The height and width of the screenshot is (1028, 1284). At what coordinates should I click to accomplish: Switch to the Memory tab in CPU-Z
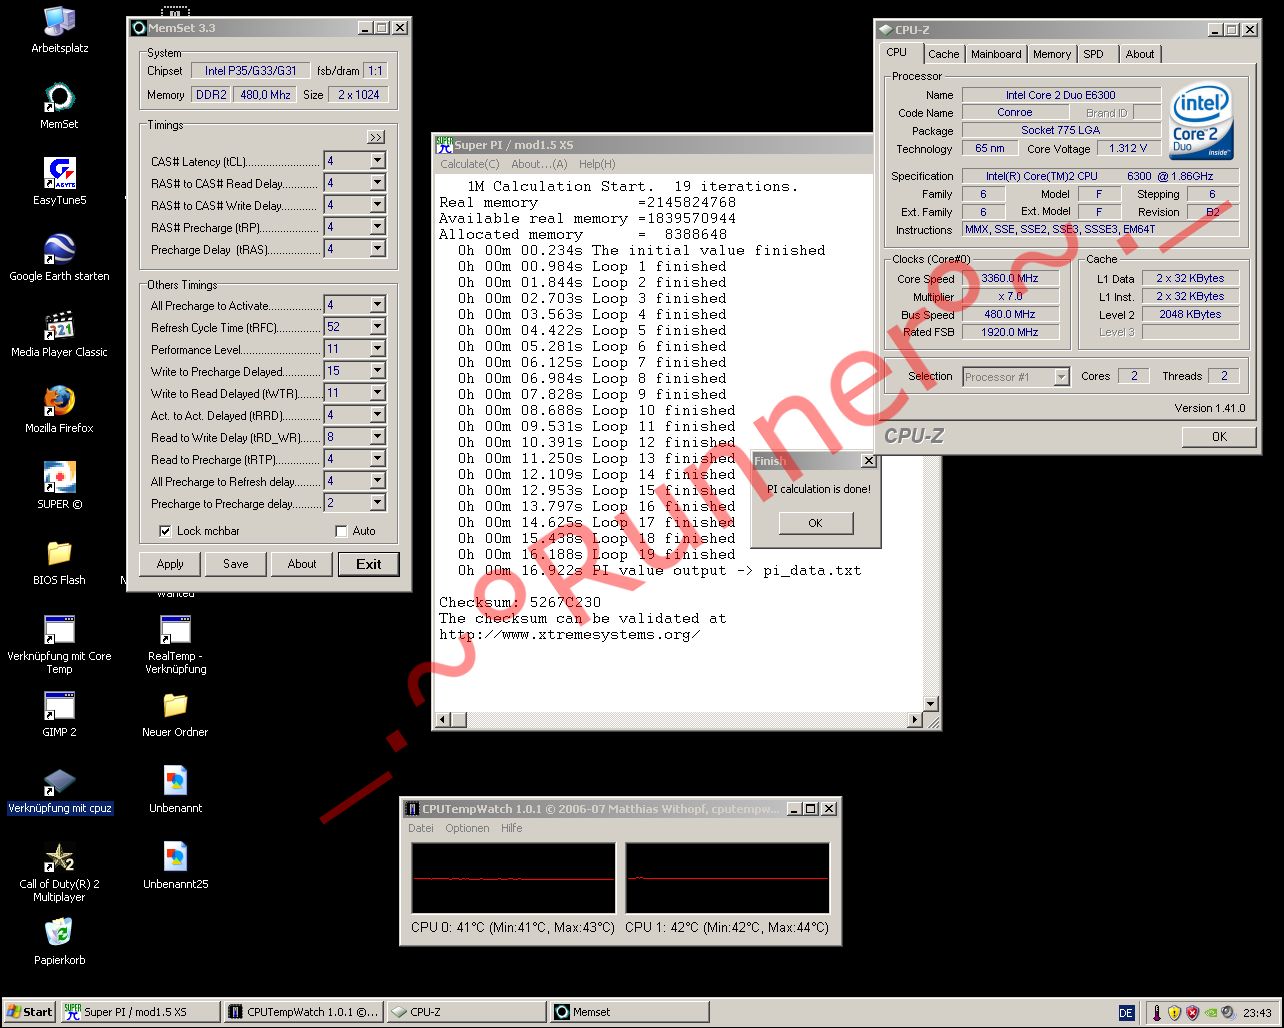click(1052, 54)
